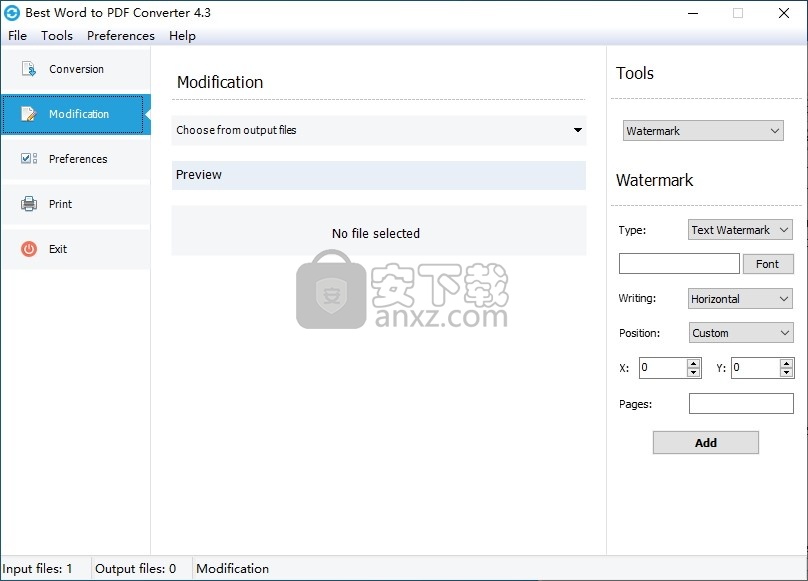Decrease the Y value with down arrow
The width and height of the screenshot is (808, 581).
(786, 373)
